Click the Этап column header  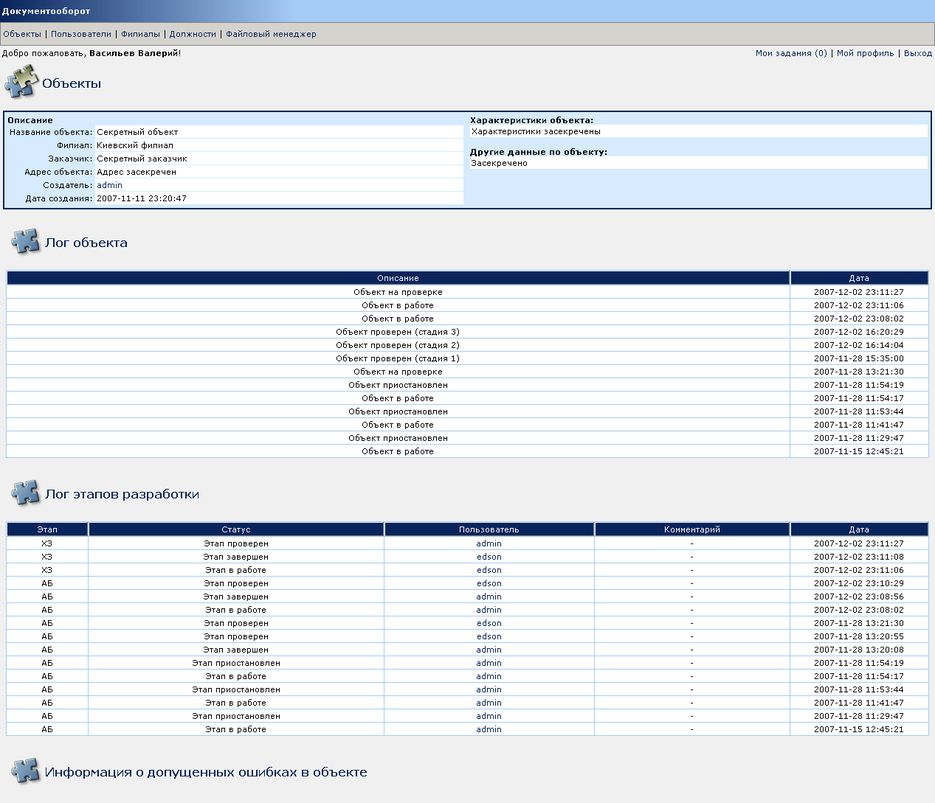coord(47,529)
